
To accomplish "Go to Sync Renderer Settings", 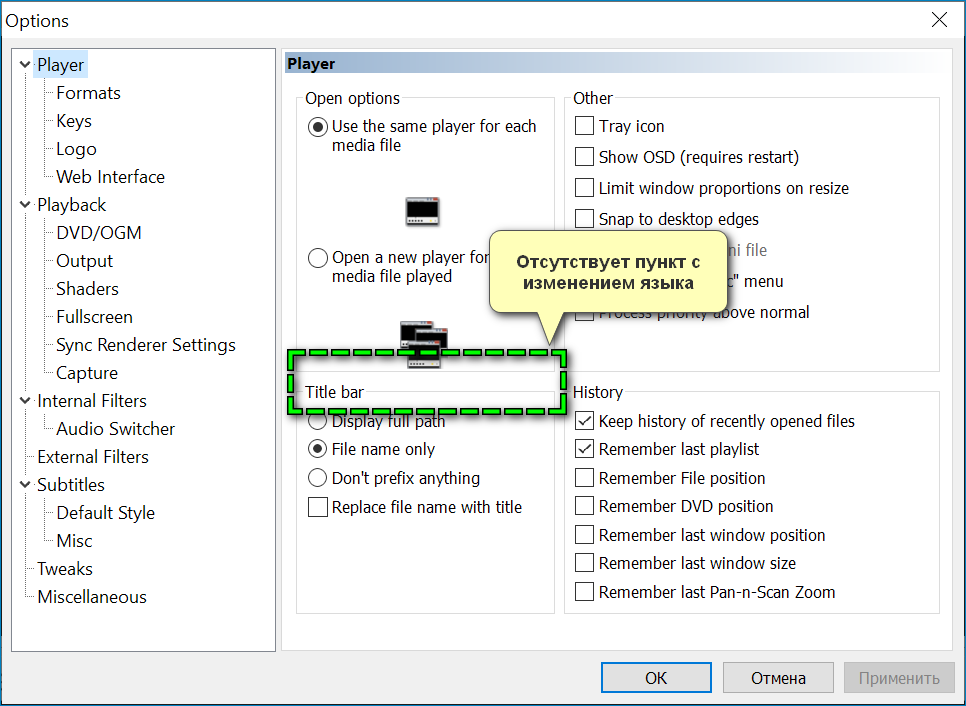I will click(x=146, y=345).
